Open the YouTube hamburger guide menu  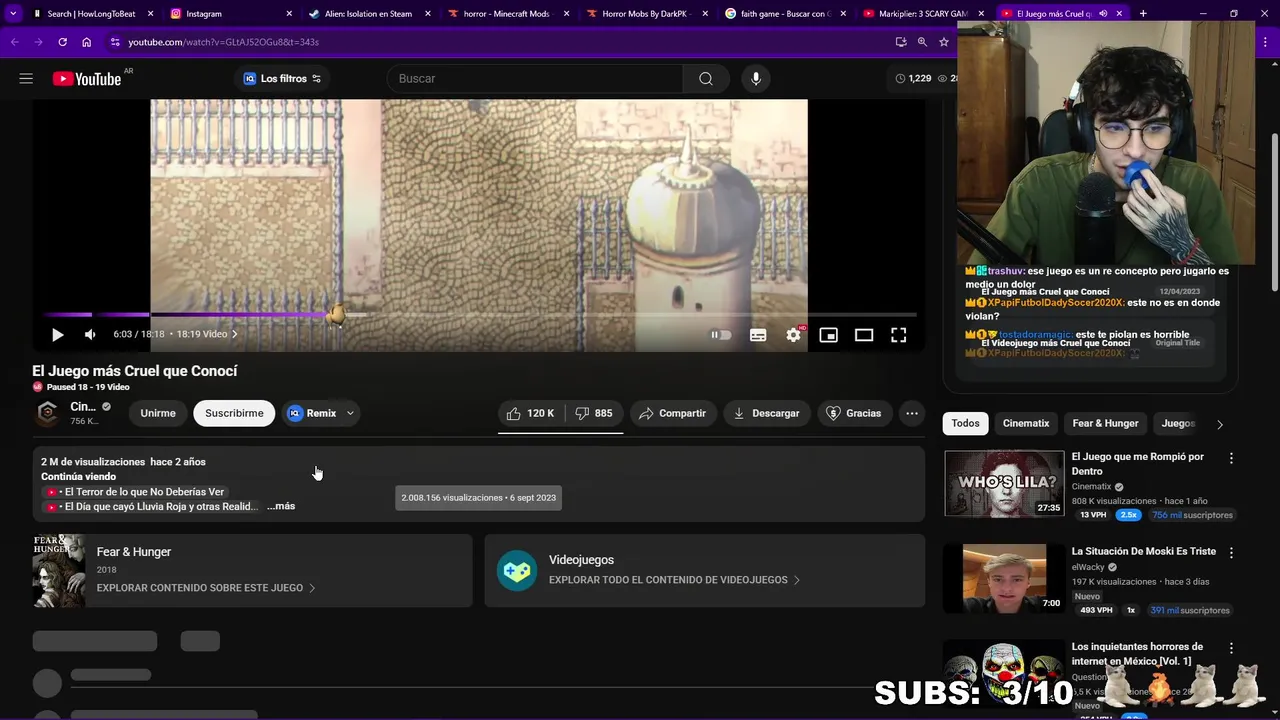(x=26, y=78)
